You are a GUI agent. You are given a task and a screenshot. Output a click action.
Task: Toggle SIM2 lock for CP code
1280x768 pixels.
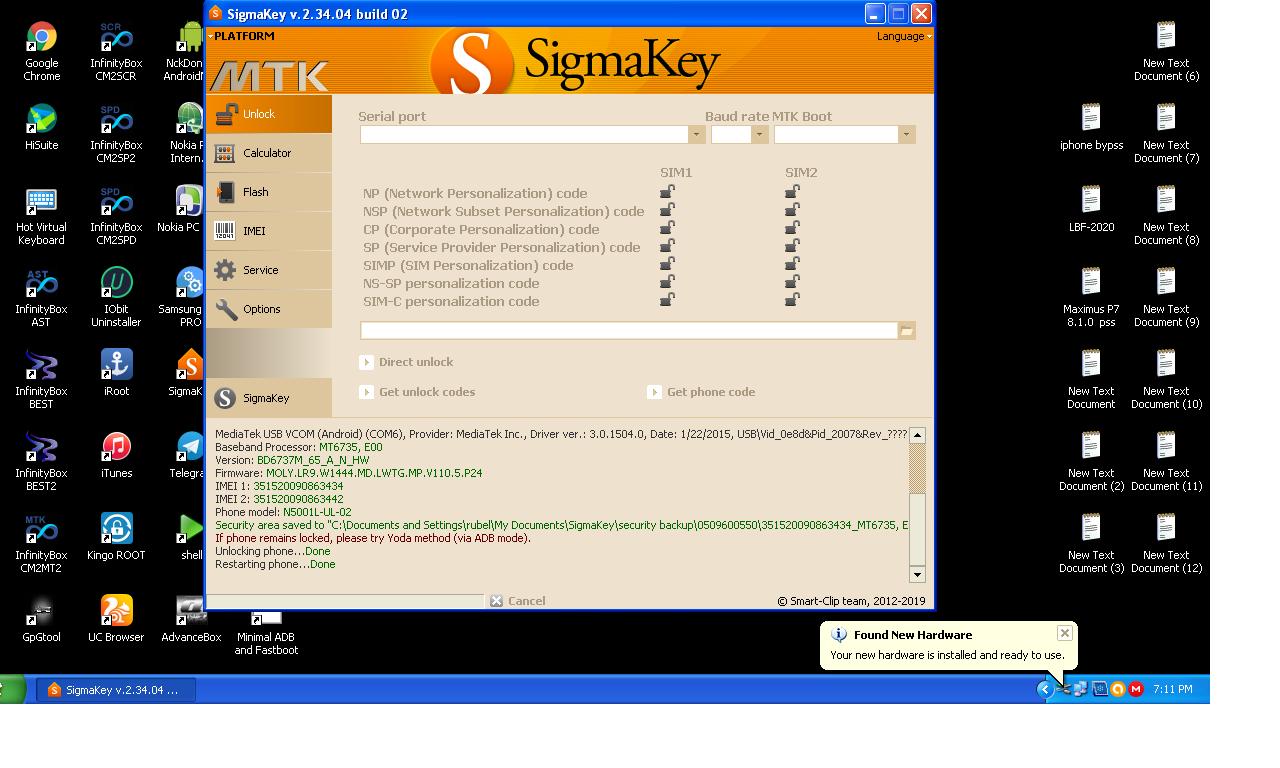(792, 228)
